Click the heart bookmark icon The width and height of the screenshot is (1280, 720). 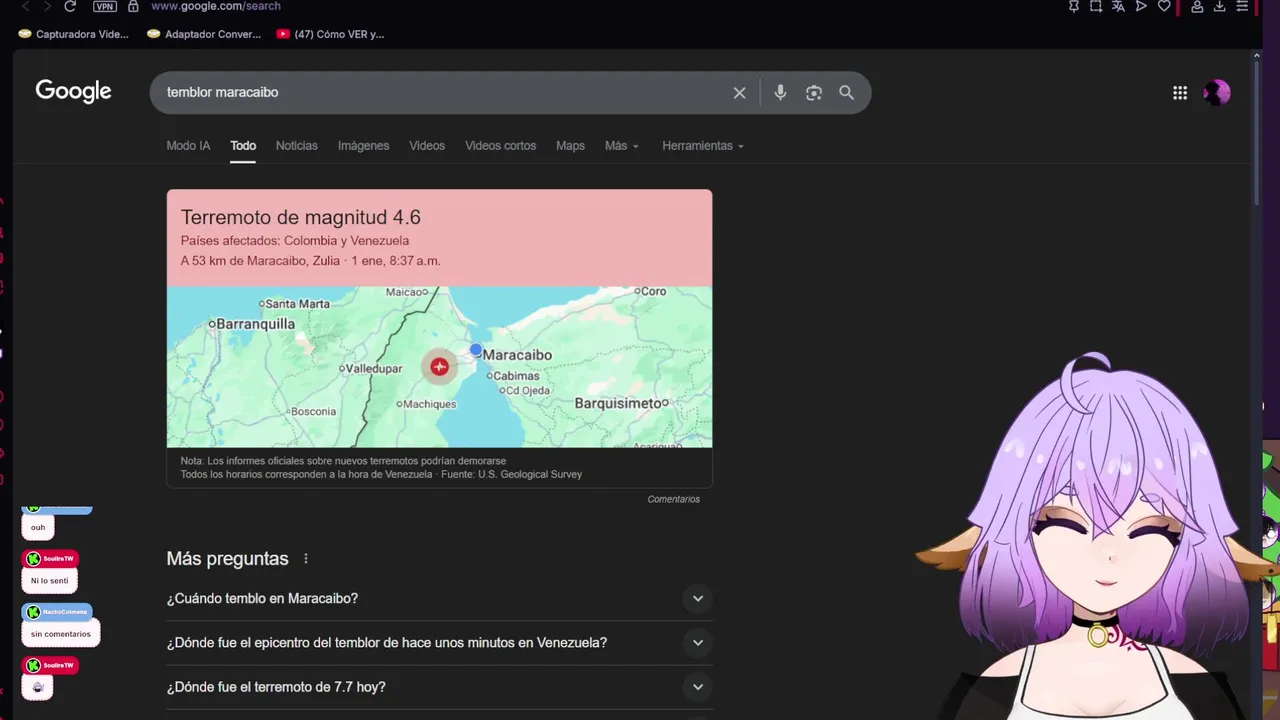click(1164, 6)
